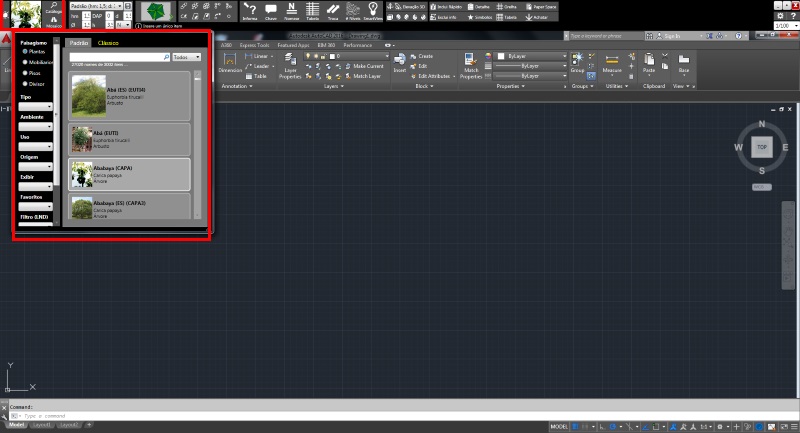This screenshot has width=800, height=433.
Task: Open the Exibir filter dropdown
Action: [35, 186]
